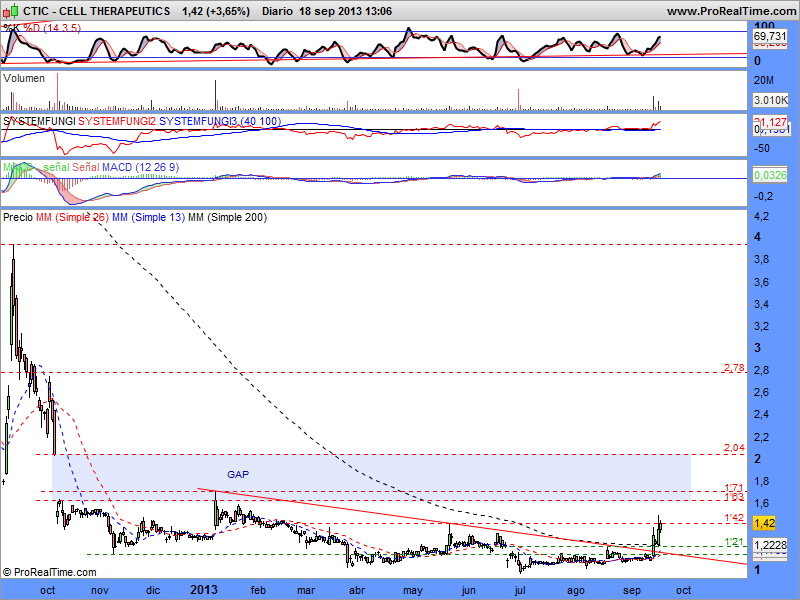Click the 3,2 price axis label
Screen dimensions: 800x600
(x=762, y=326)
